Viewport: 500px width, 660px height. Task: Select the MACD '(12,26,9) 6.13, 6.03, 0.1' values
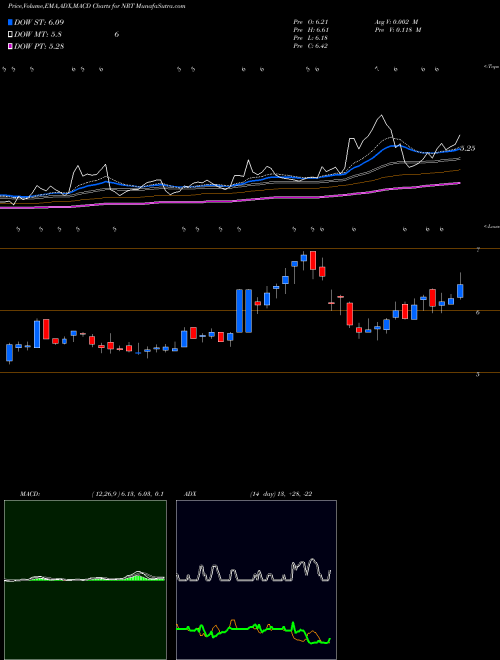127,494
